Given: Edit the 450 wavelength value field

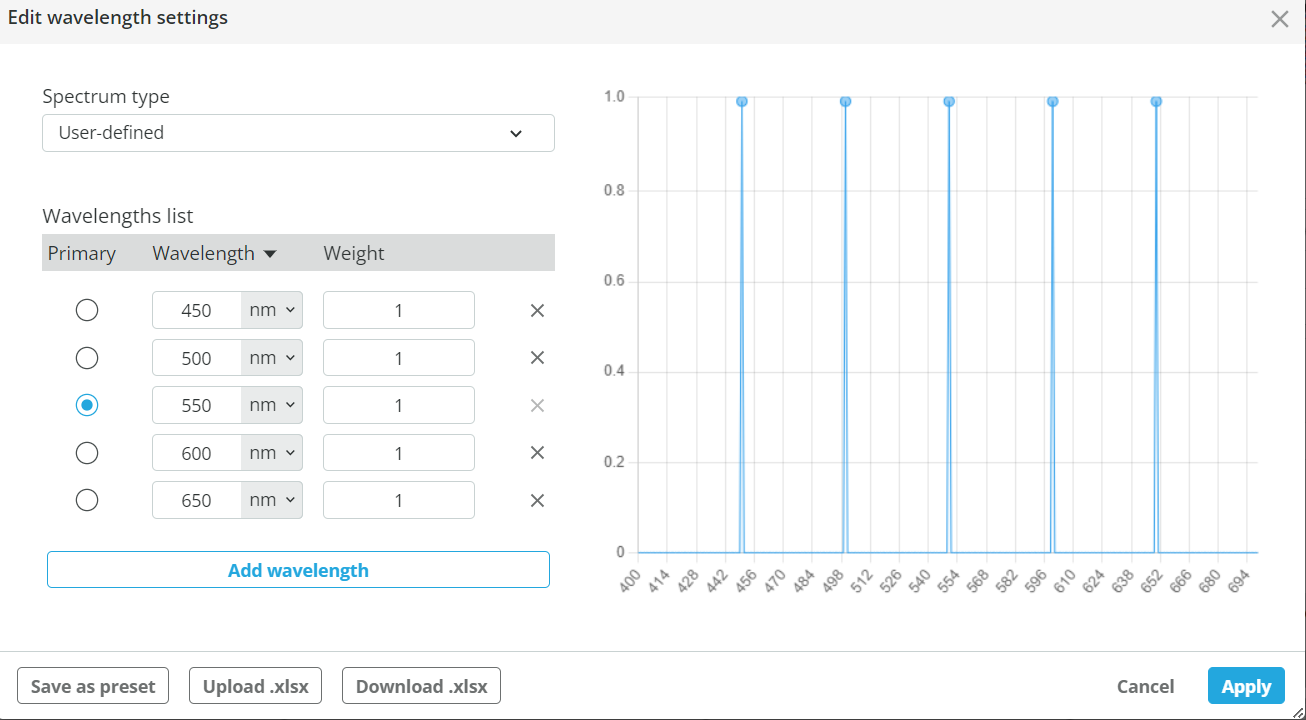Looking at the screenshot, I should (197, 310).
